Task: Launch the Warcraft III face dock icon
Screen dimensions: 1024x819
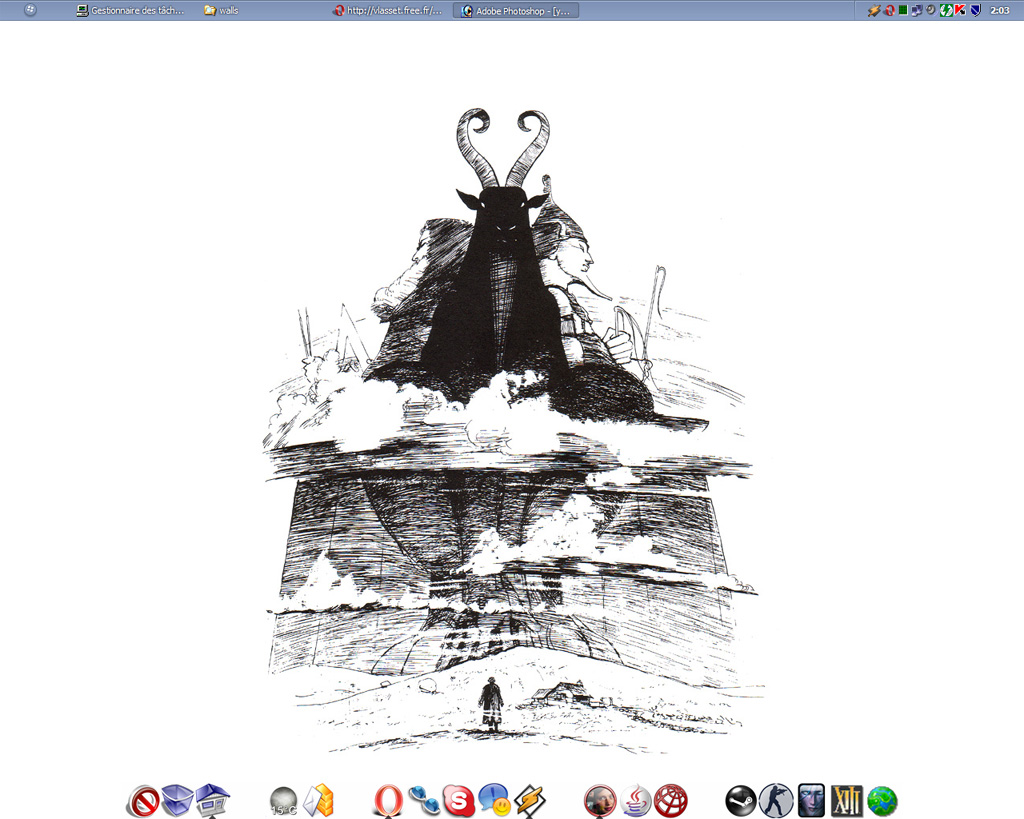Action: pos(811,801)
